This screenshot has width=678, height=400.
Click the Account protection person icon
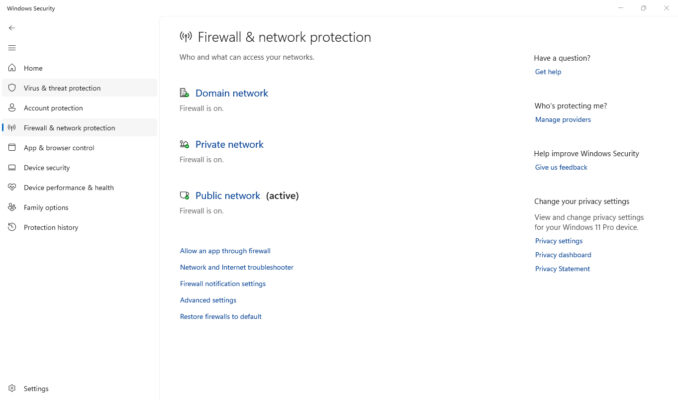[12, 108]
